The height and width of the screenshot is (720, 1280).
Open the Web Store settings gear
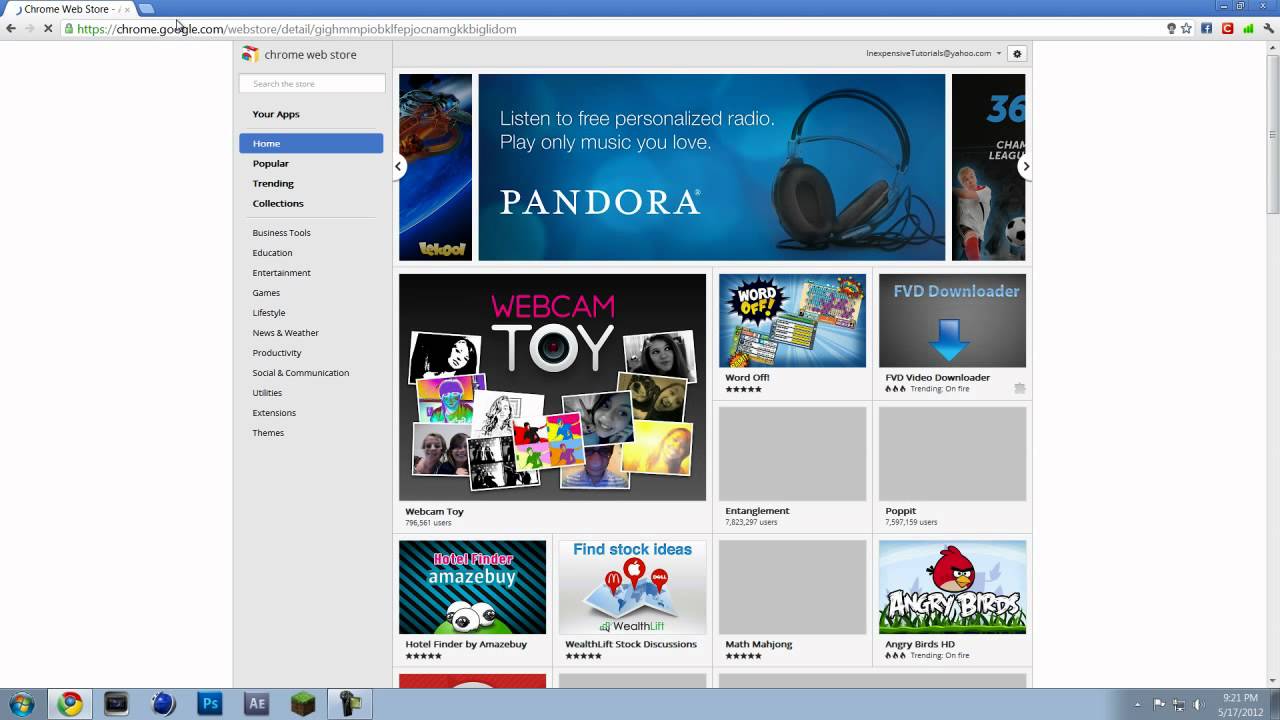coord(1017,54)
